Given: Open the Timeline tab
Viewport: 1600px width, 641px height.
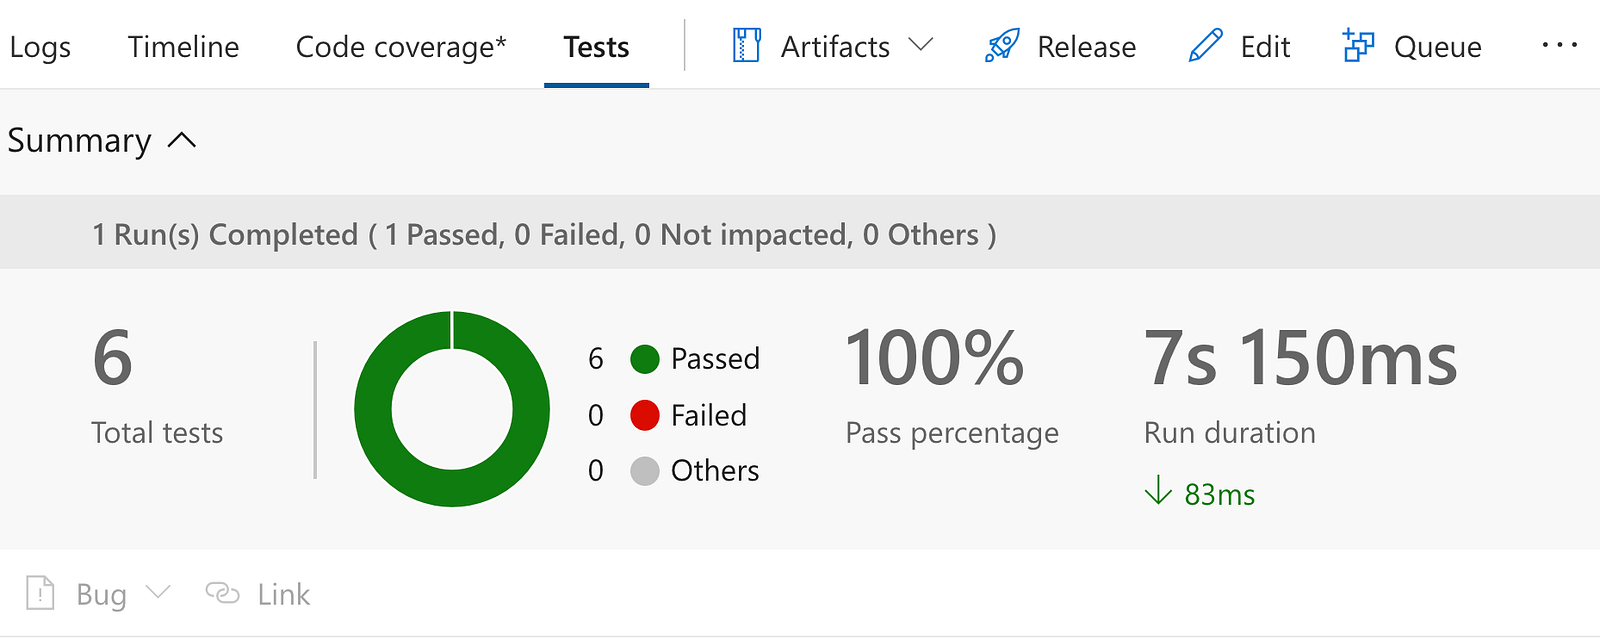Looking at the screenshot, I should pyautogui.click(x=183, y=47).
